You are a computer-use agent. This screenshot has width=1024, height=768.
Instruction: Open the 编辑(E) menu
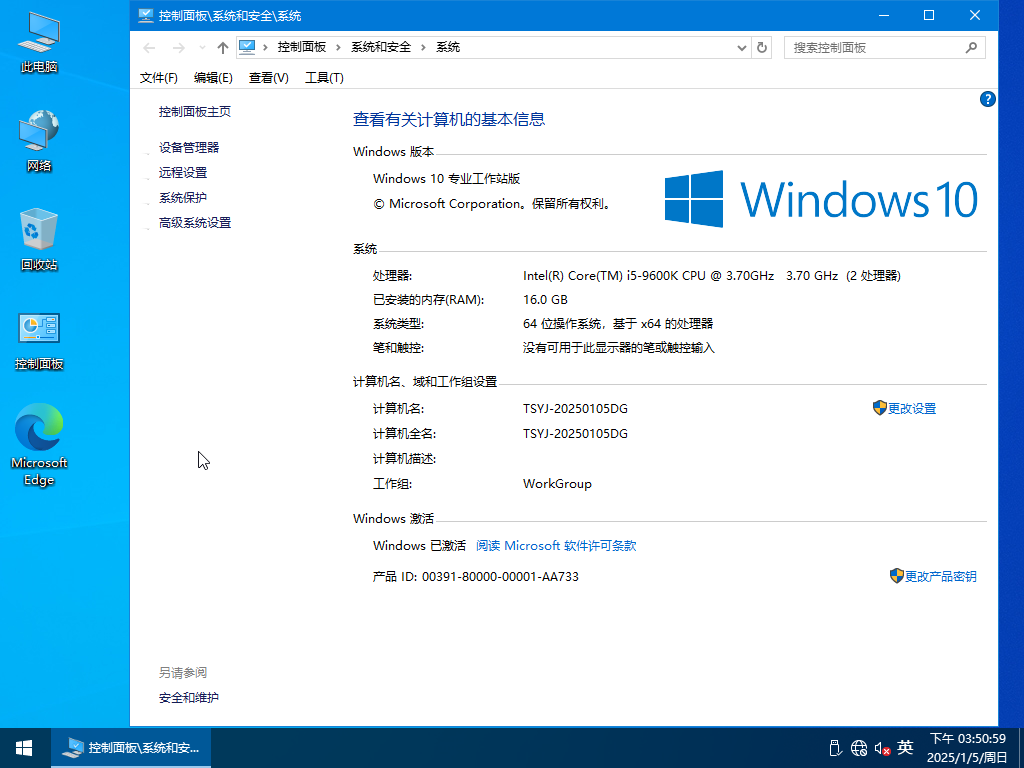[x=213, y=78]
